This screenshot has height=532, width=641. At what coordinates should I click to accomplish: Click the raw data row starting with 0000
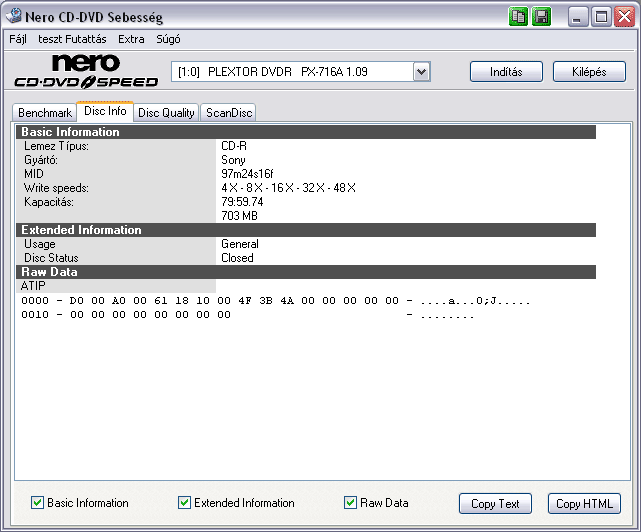pos(276,301)
